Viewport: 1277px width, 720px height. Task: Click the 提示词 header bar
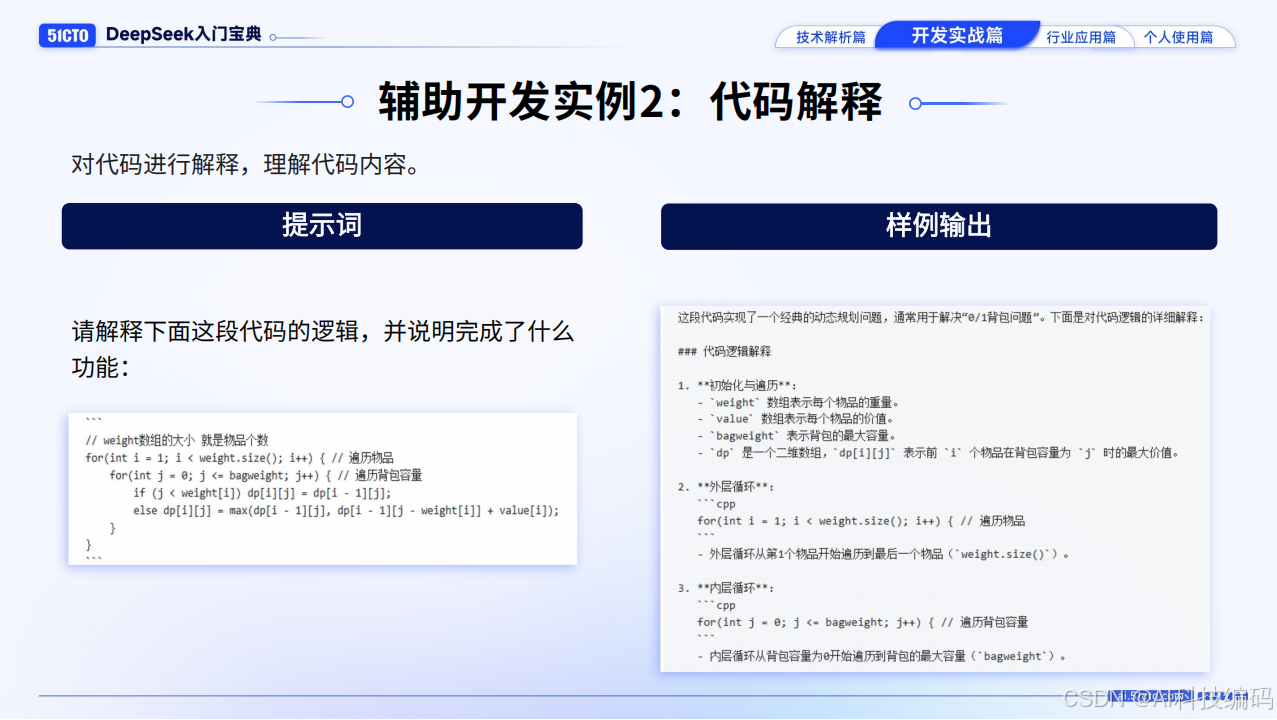coord(322,226)
